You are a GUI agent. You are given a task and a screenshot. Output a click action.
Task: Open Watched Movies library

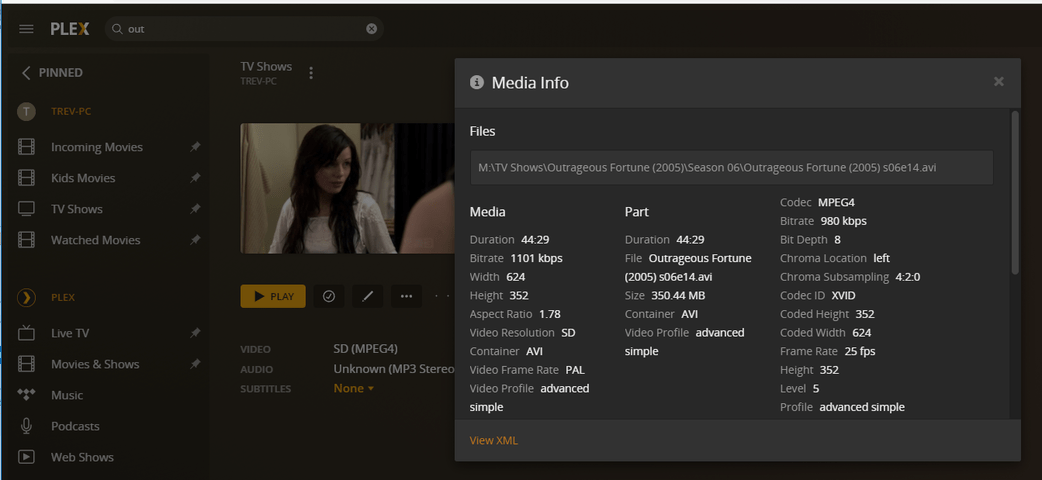click(x=96, y=240)
